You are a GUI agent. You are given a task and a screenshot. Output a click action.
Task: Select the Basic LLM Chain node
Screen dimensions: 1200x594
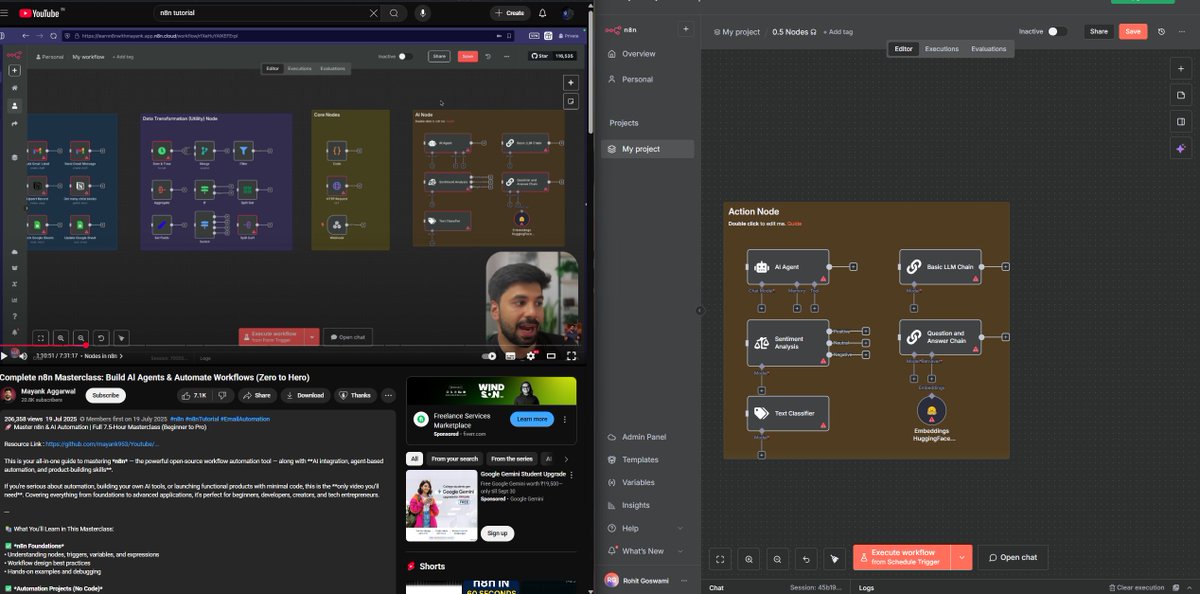940,267
